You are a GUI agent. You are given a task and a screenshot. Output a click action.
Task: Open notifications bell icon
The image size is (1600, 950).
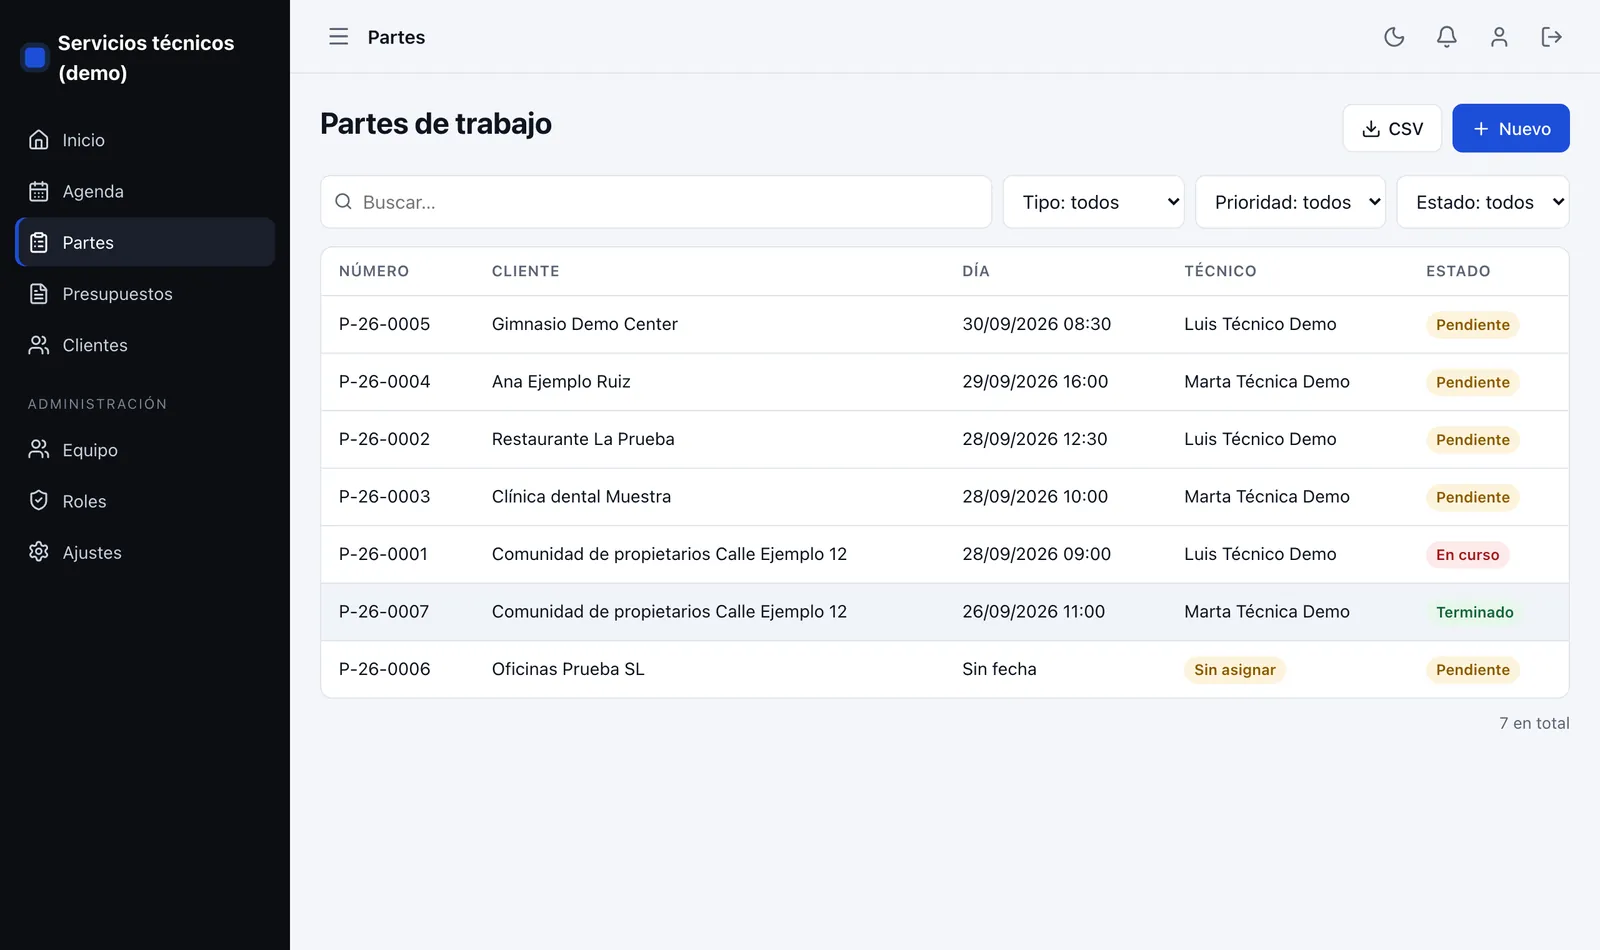click(x=1446, y=37)
